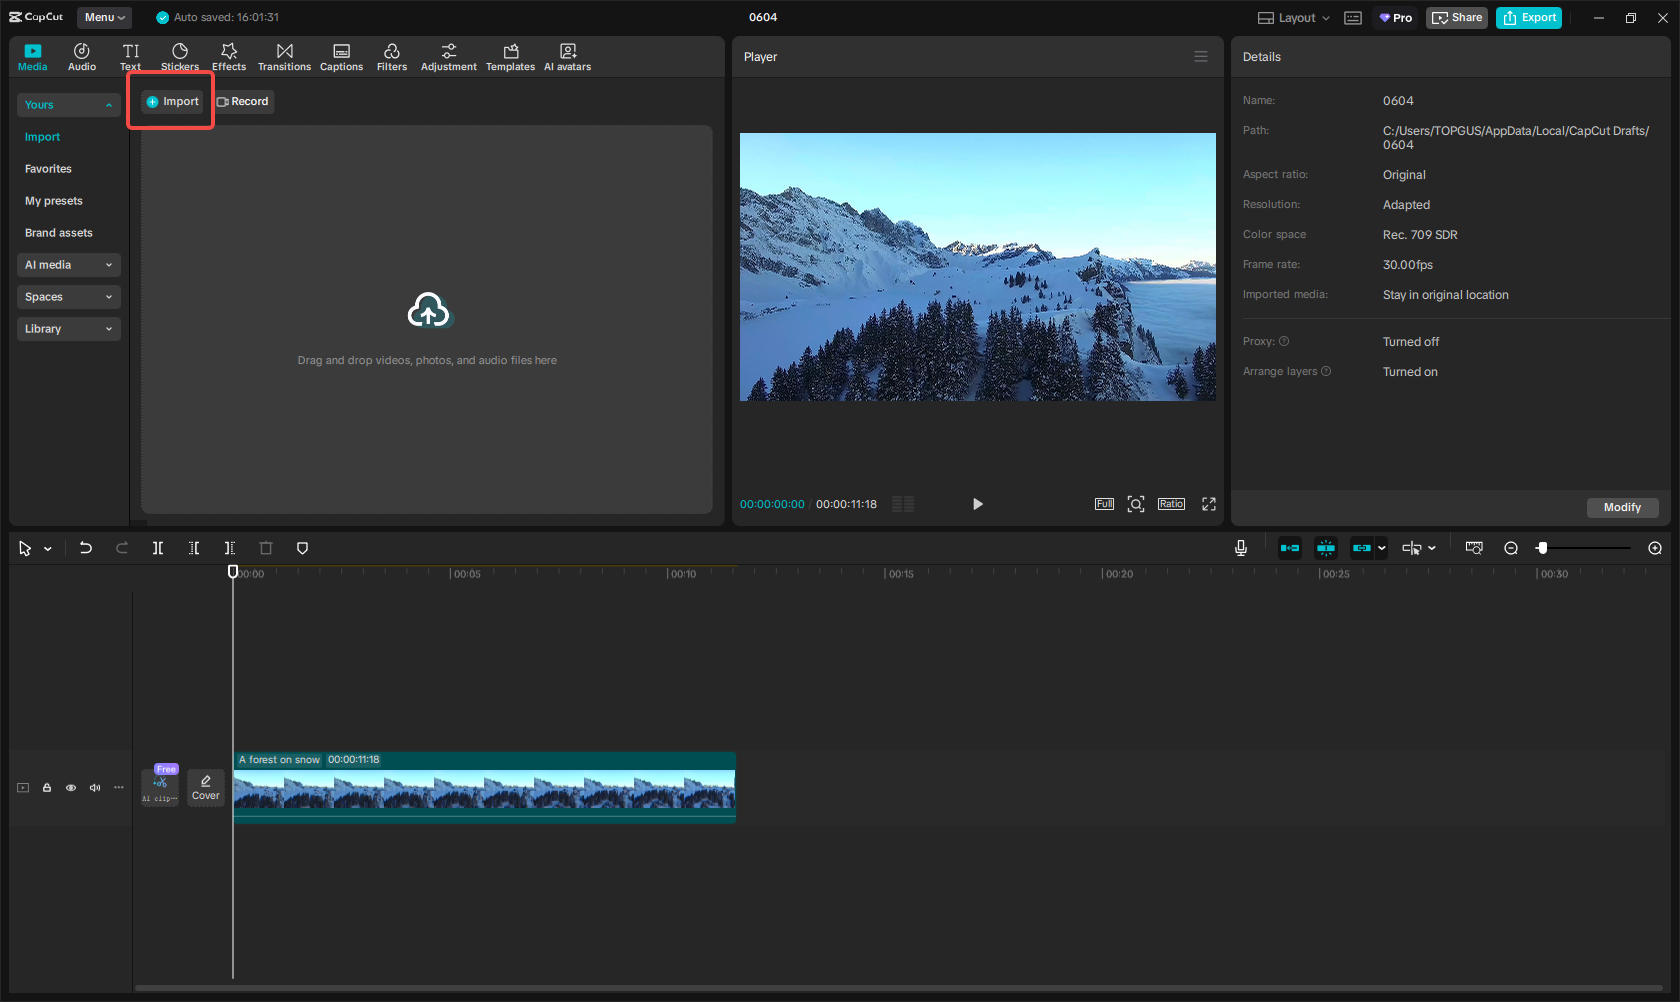1680x1002 pixels.
Task: Open the linked selection dropdown arrow
Action: point(1381,548)
